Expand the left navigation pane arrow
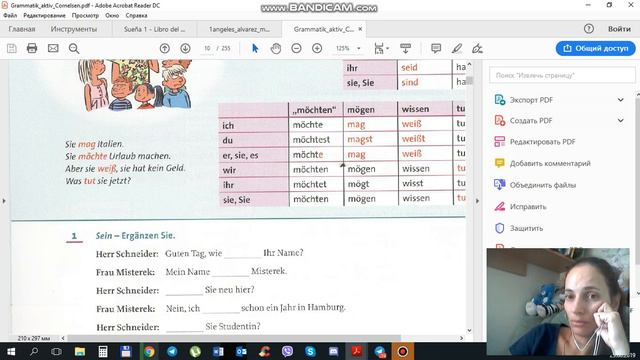This screenshot has height=360, width=640. [4, 201]
